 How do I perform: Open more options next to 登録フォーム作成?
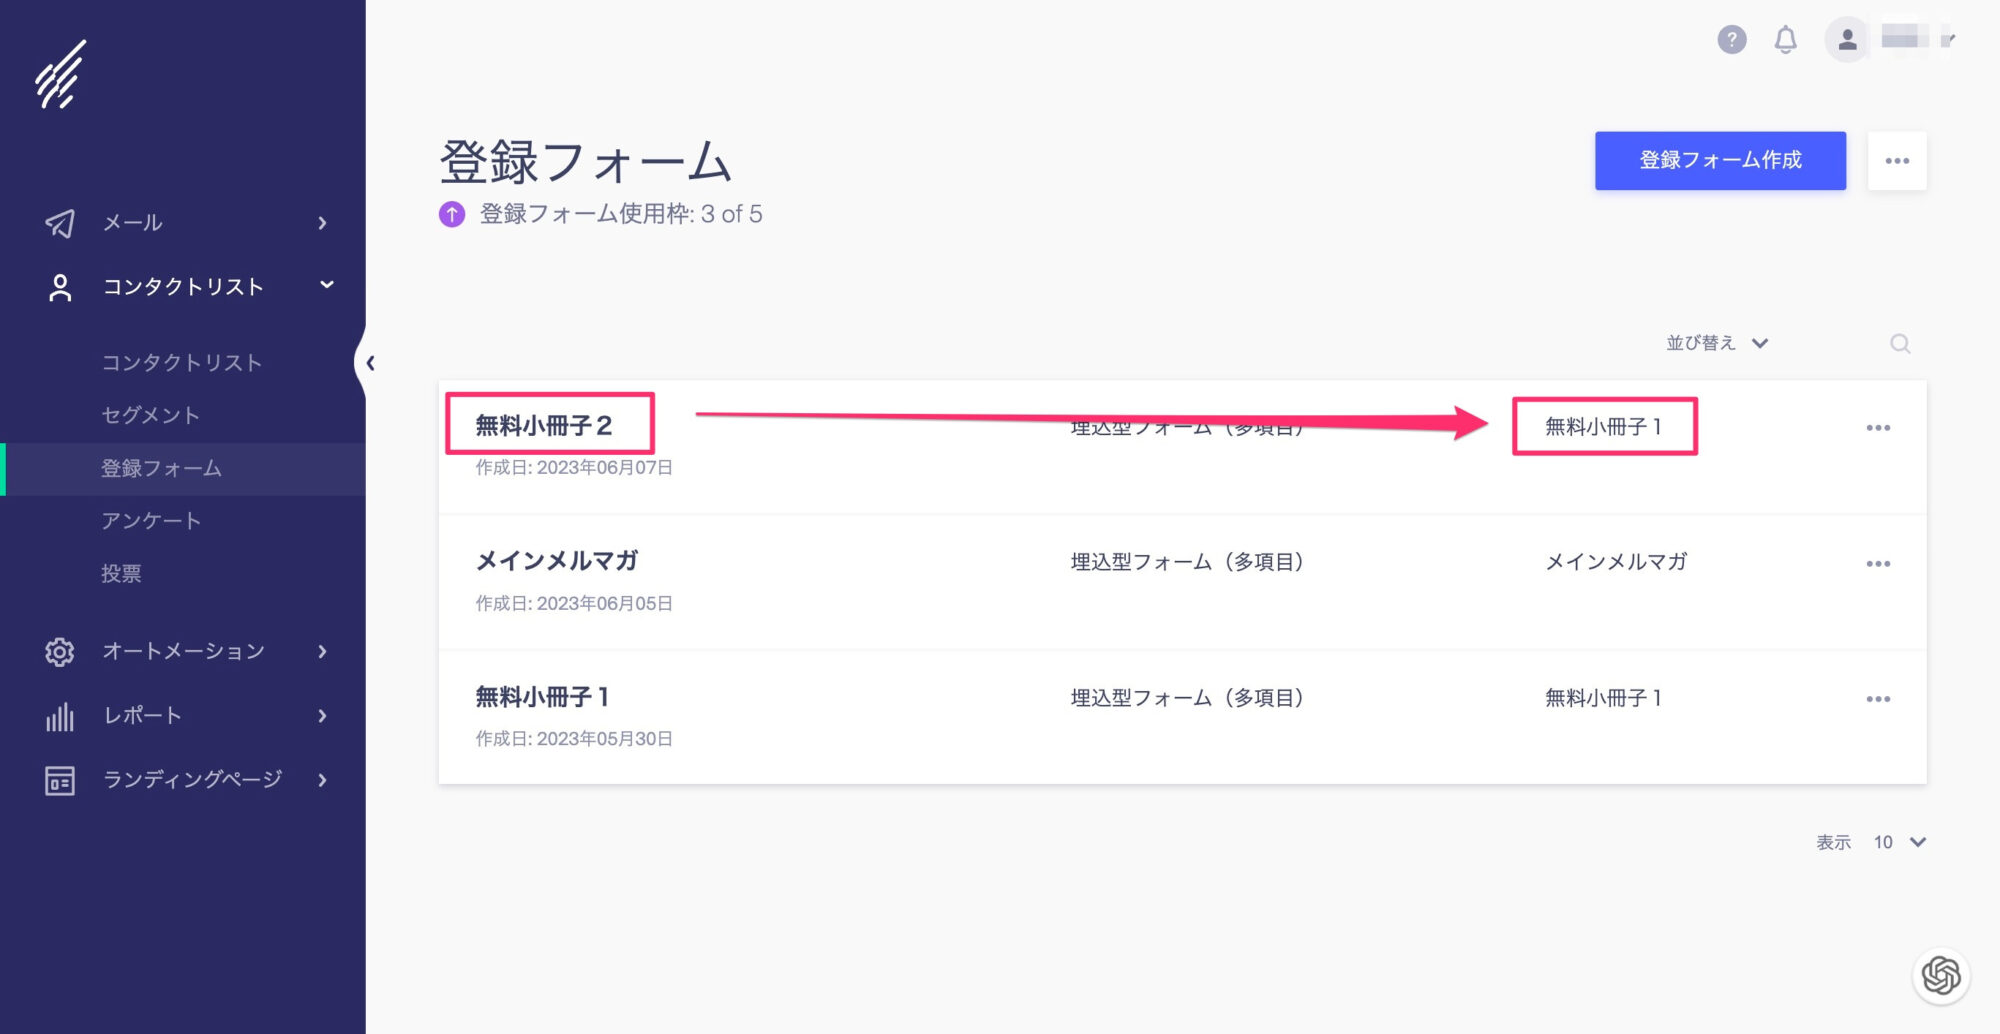pyautogui.click(x=1897, y=161)
